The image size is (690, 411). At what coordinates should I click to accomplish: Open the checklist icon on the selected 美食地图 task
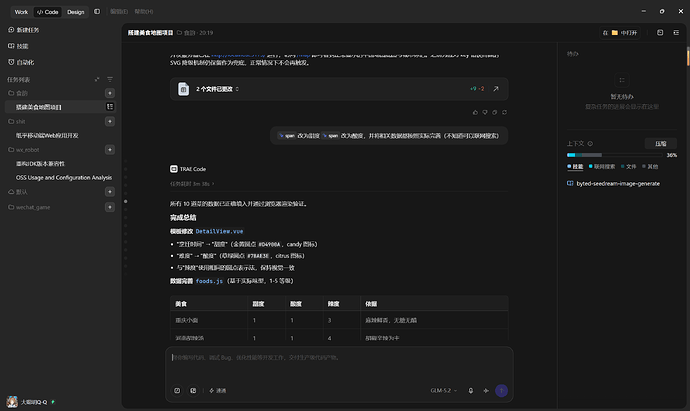[110, 107]
